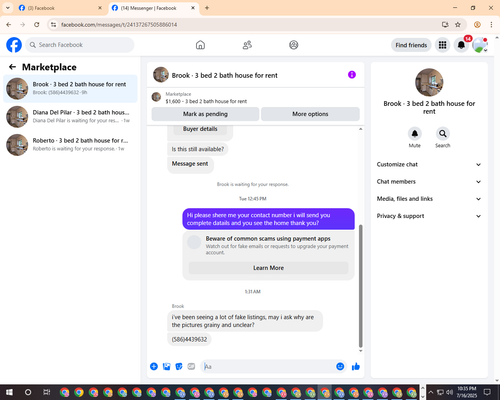Image resolution: width=500 pixels, height=400 pixels.
Task: Open the Groups icon in top navigation
Action: (x=294, y=45)
